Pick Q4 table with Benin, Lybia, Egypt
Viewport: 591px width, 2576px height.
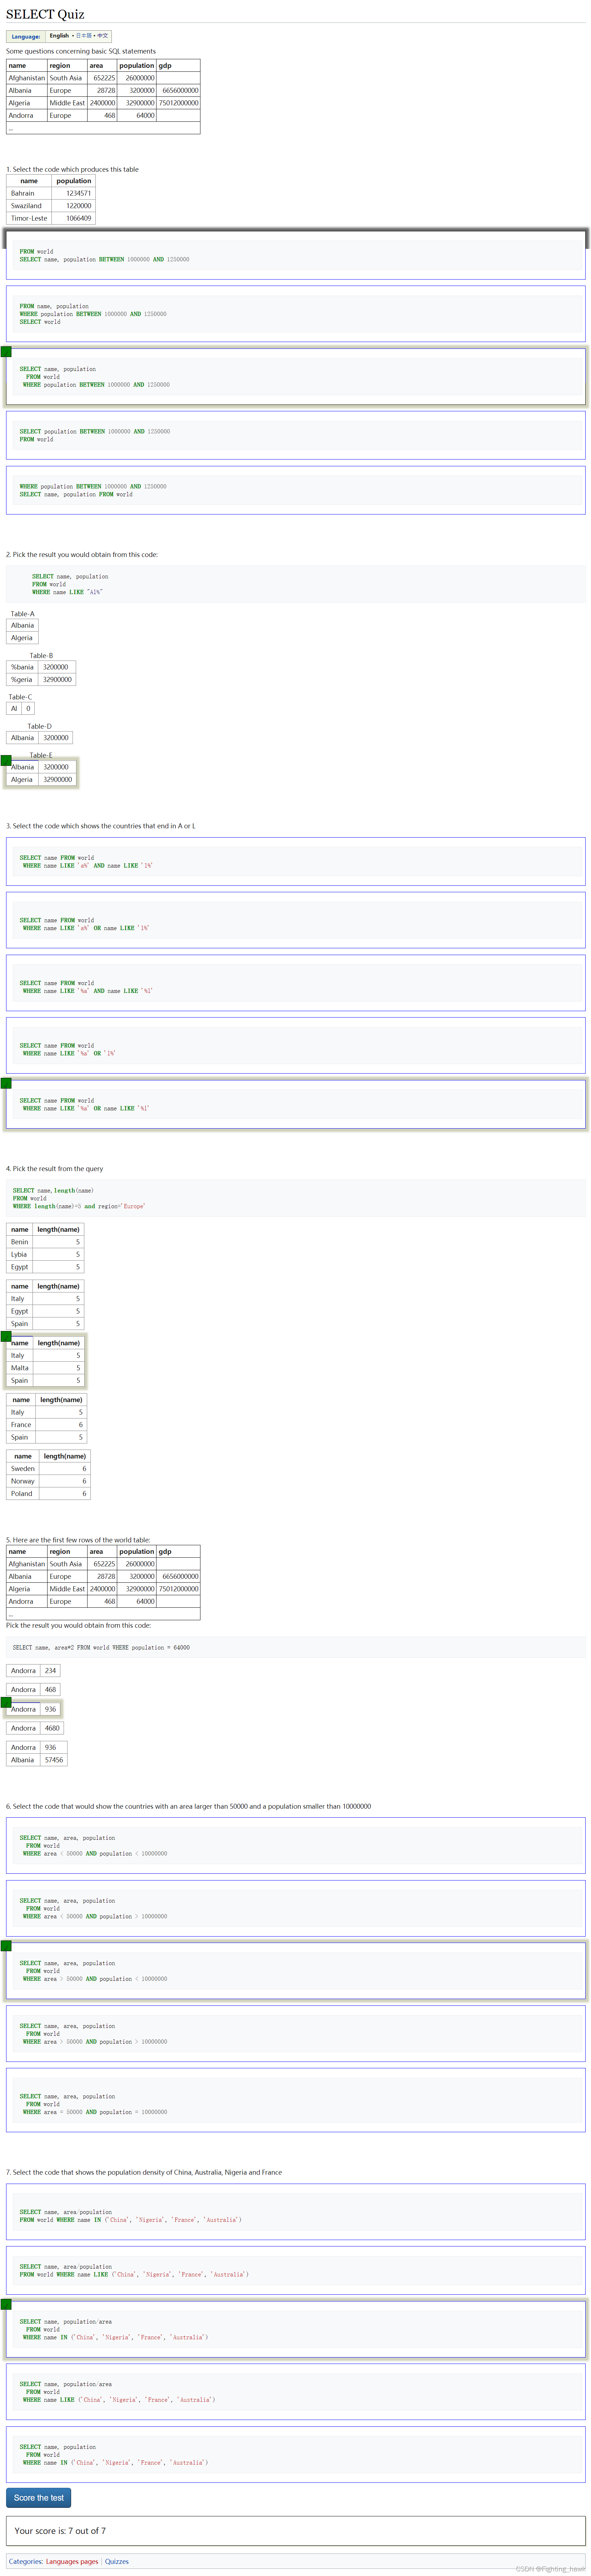pyautogui.click(x=45, y=1248)
